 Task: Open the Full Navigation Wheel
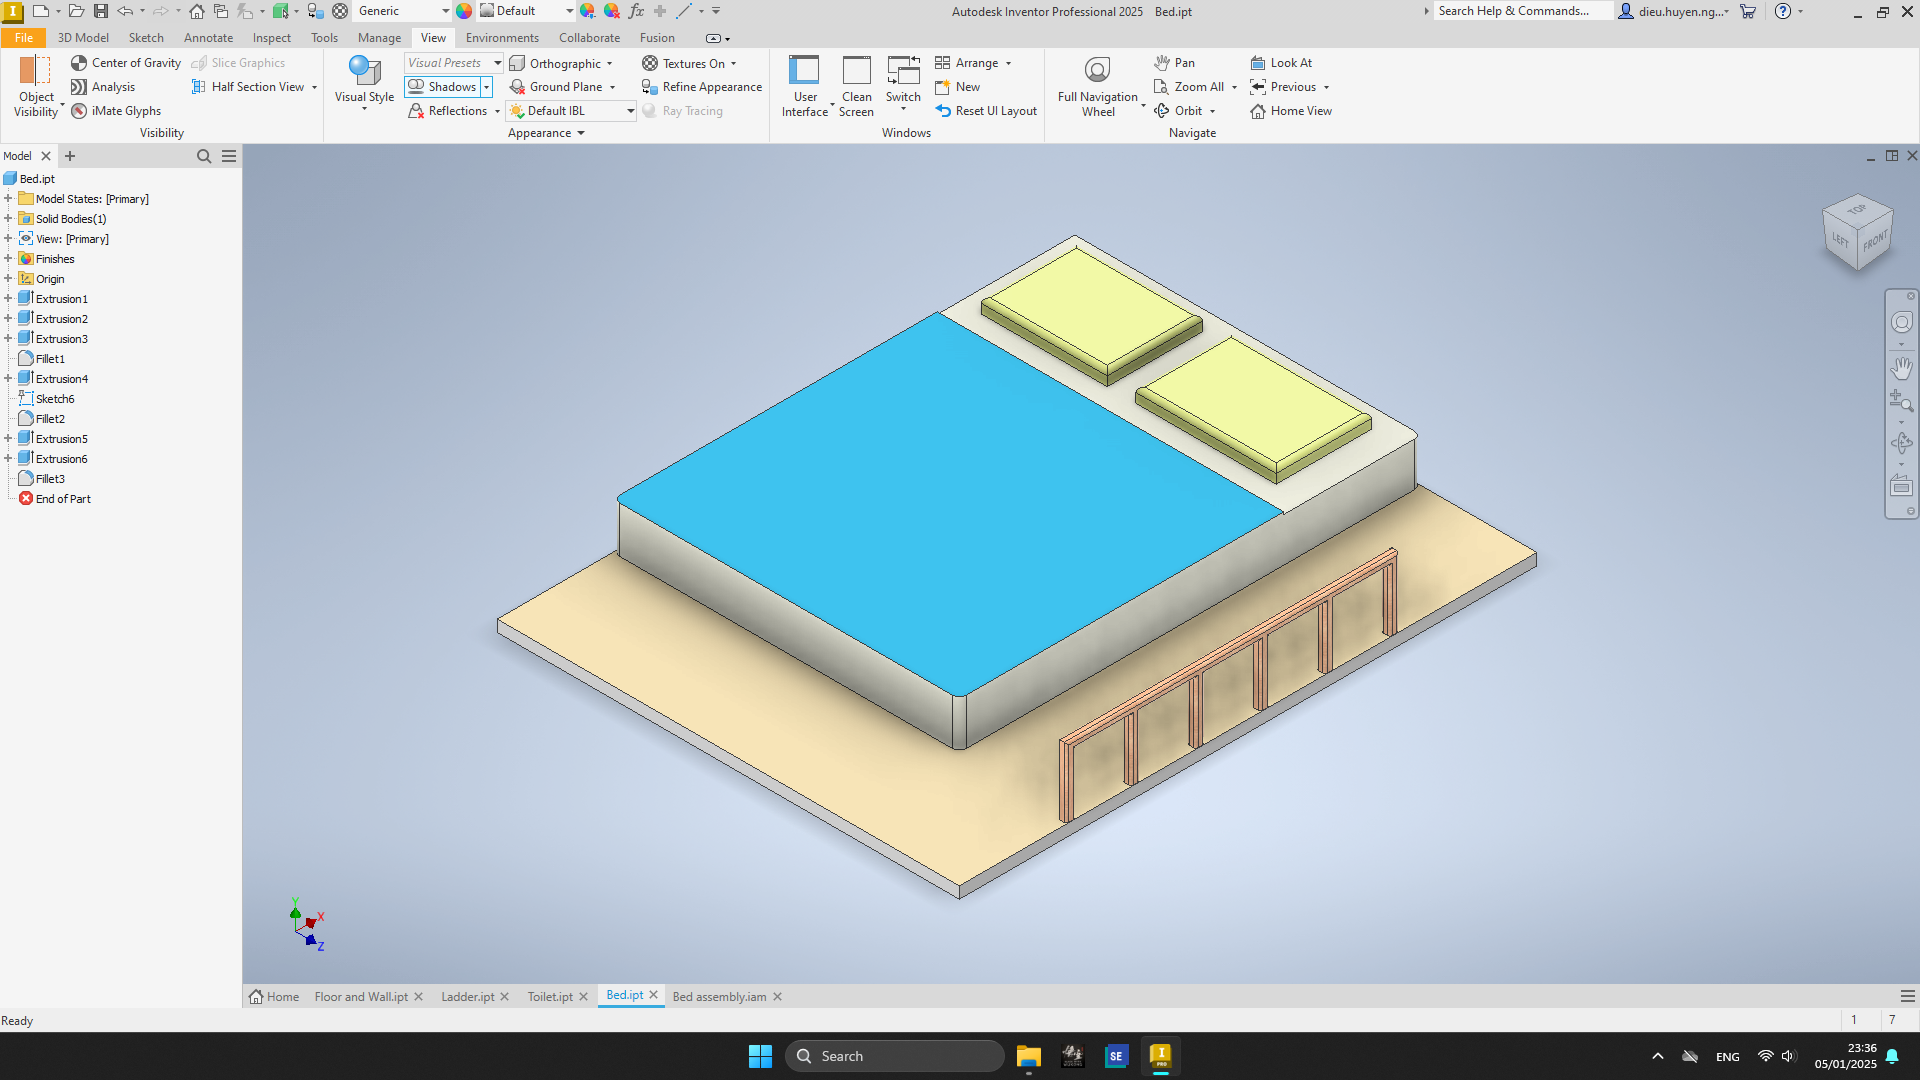1097,87
